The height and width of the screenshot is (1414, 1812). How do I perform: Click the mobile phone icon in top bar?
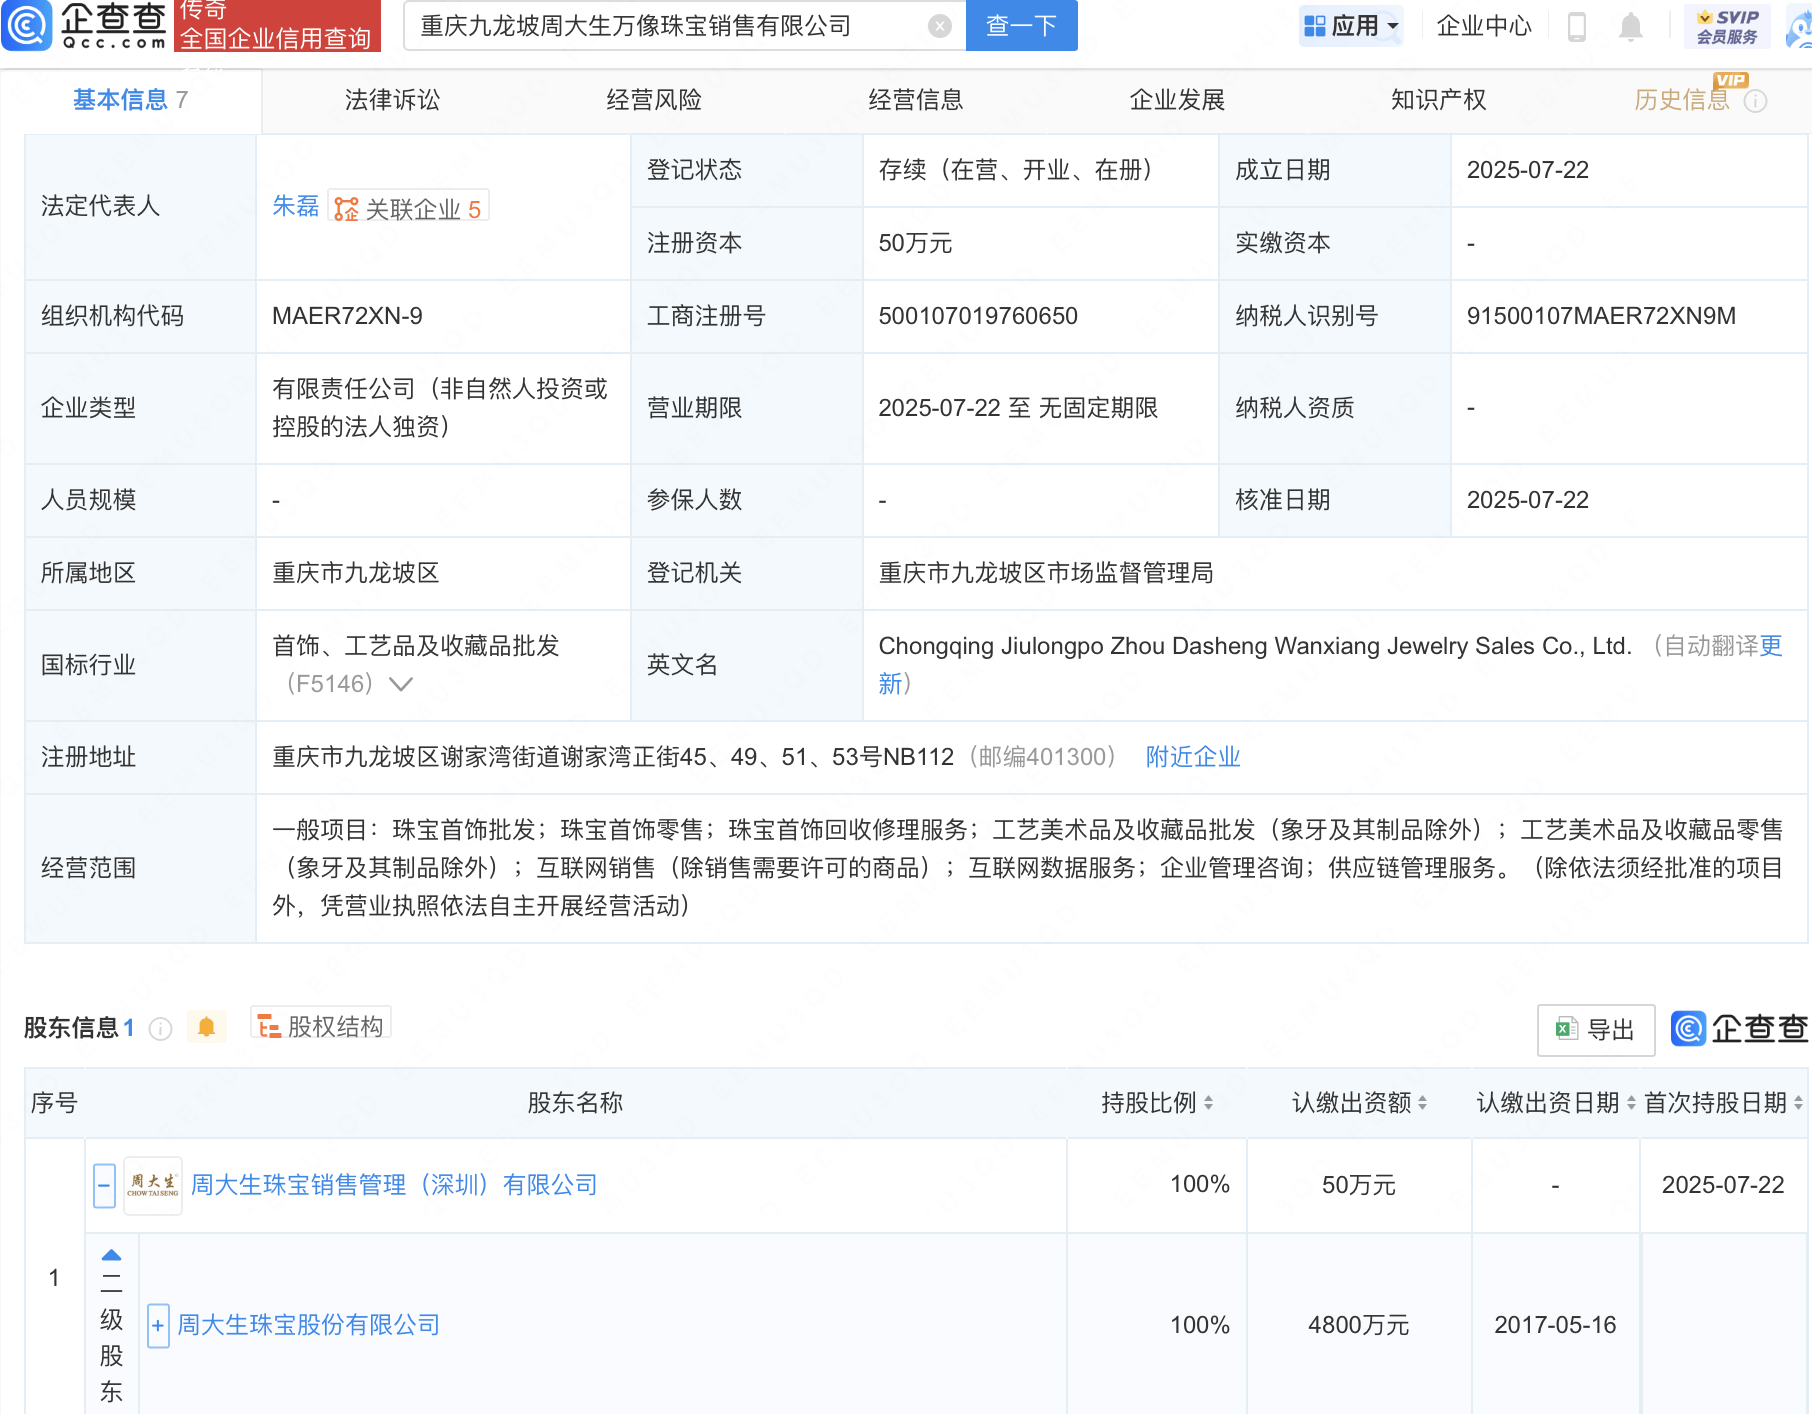click(x=1578, y=26)
